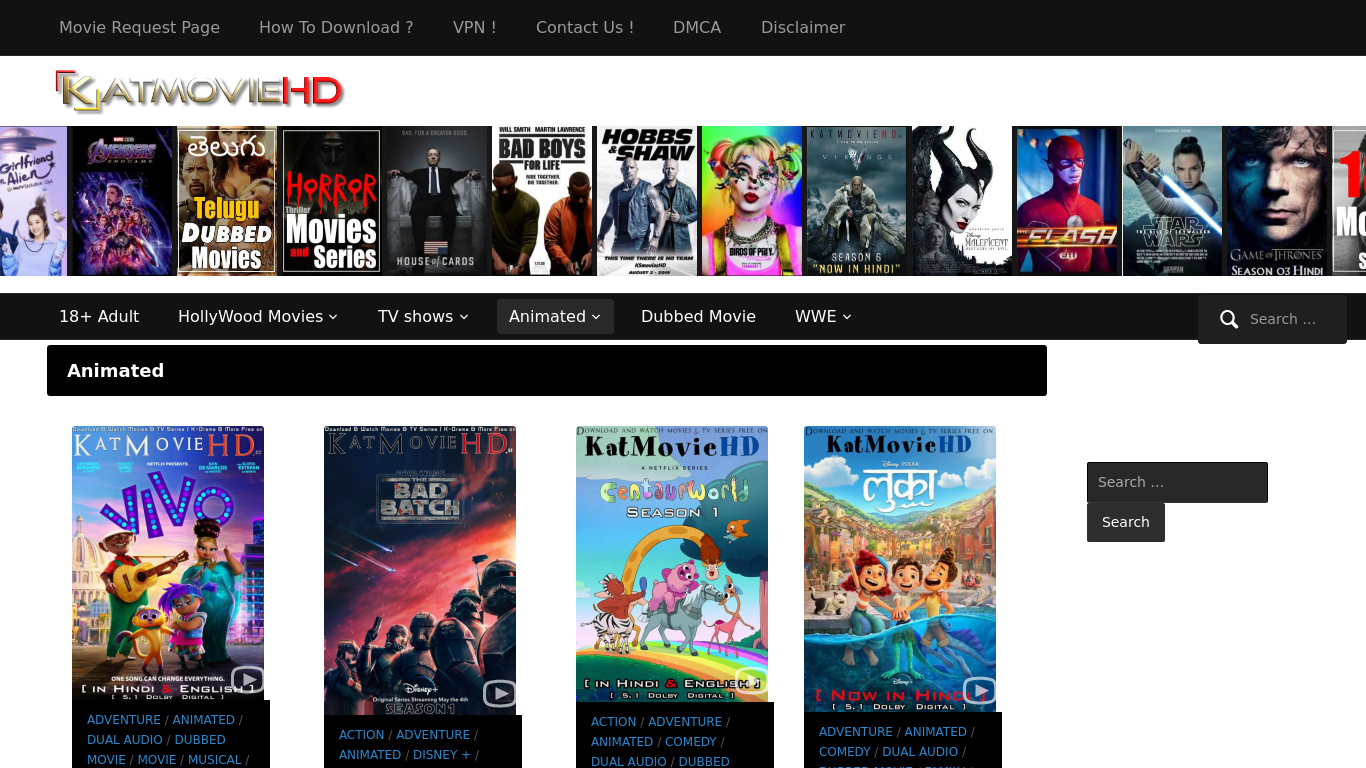Open the Star Wars Bad Batch poster
The width and height of the screenshot is (1366, 768).
[x=420, y=570]
